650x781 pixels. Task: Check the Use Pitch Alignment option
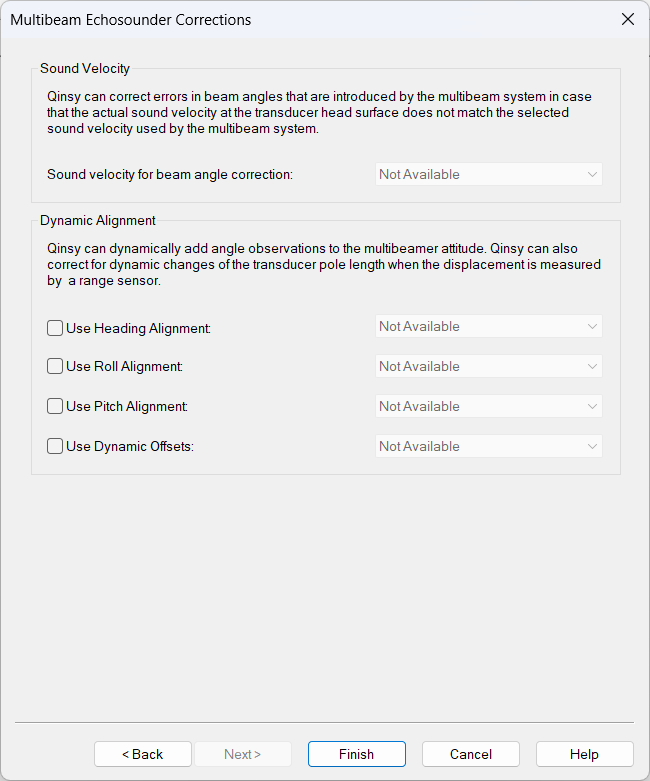55,406
